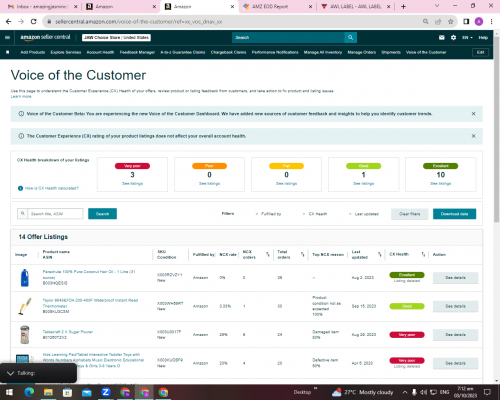Expand the Last updated filter dropdown
The height and width of the screenshot is (400, 500).
363,214
